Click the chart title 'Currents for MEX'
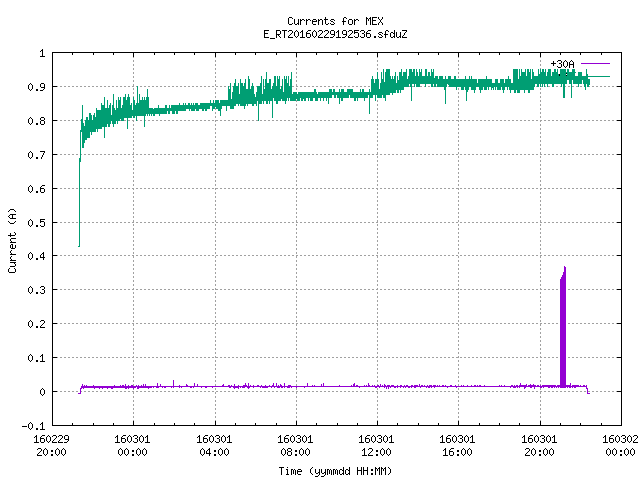The width and height of the screenshot is (640, 480). 335,21
